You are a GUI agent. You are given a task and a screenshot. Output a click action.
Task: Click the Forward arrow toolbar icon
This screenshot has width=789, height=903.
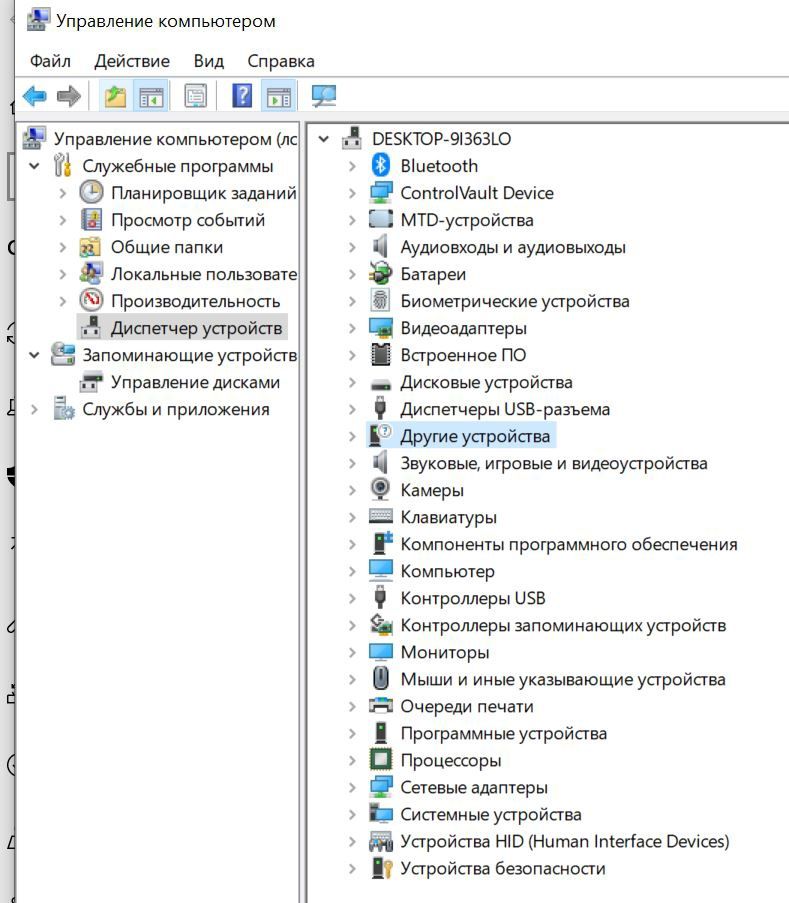point(69,96)
